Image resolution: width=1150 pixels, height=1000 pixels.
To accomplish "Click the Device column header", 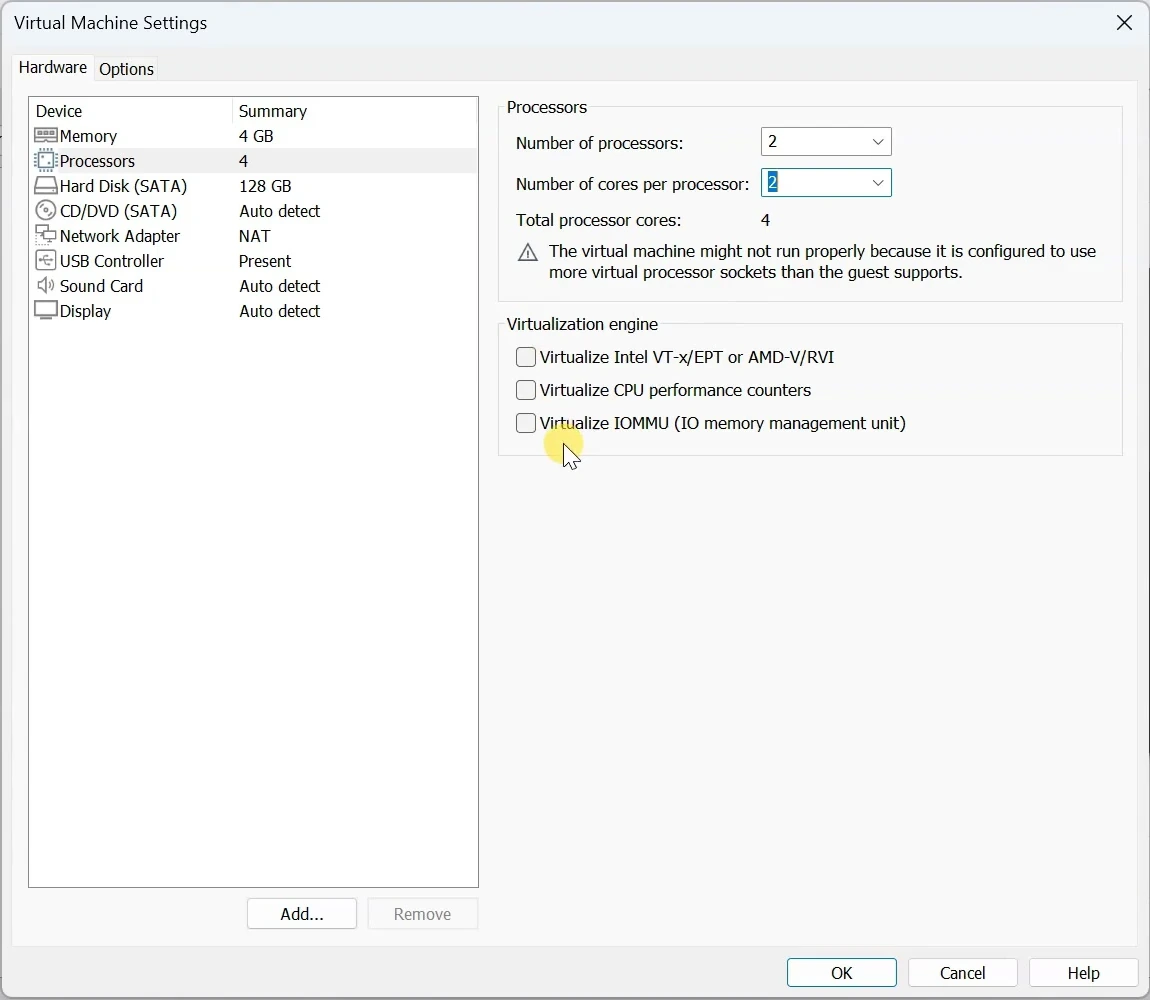I will (x=59, y=111).
